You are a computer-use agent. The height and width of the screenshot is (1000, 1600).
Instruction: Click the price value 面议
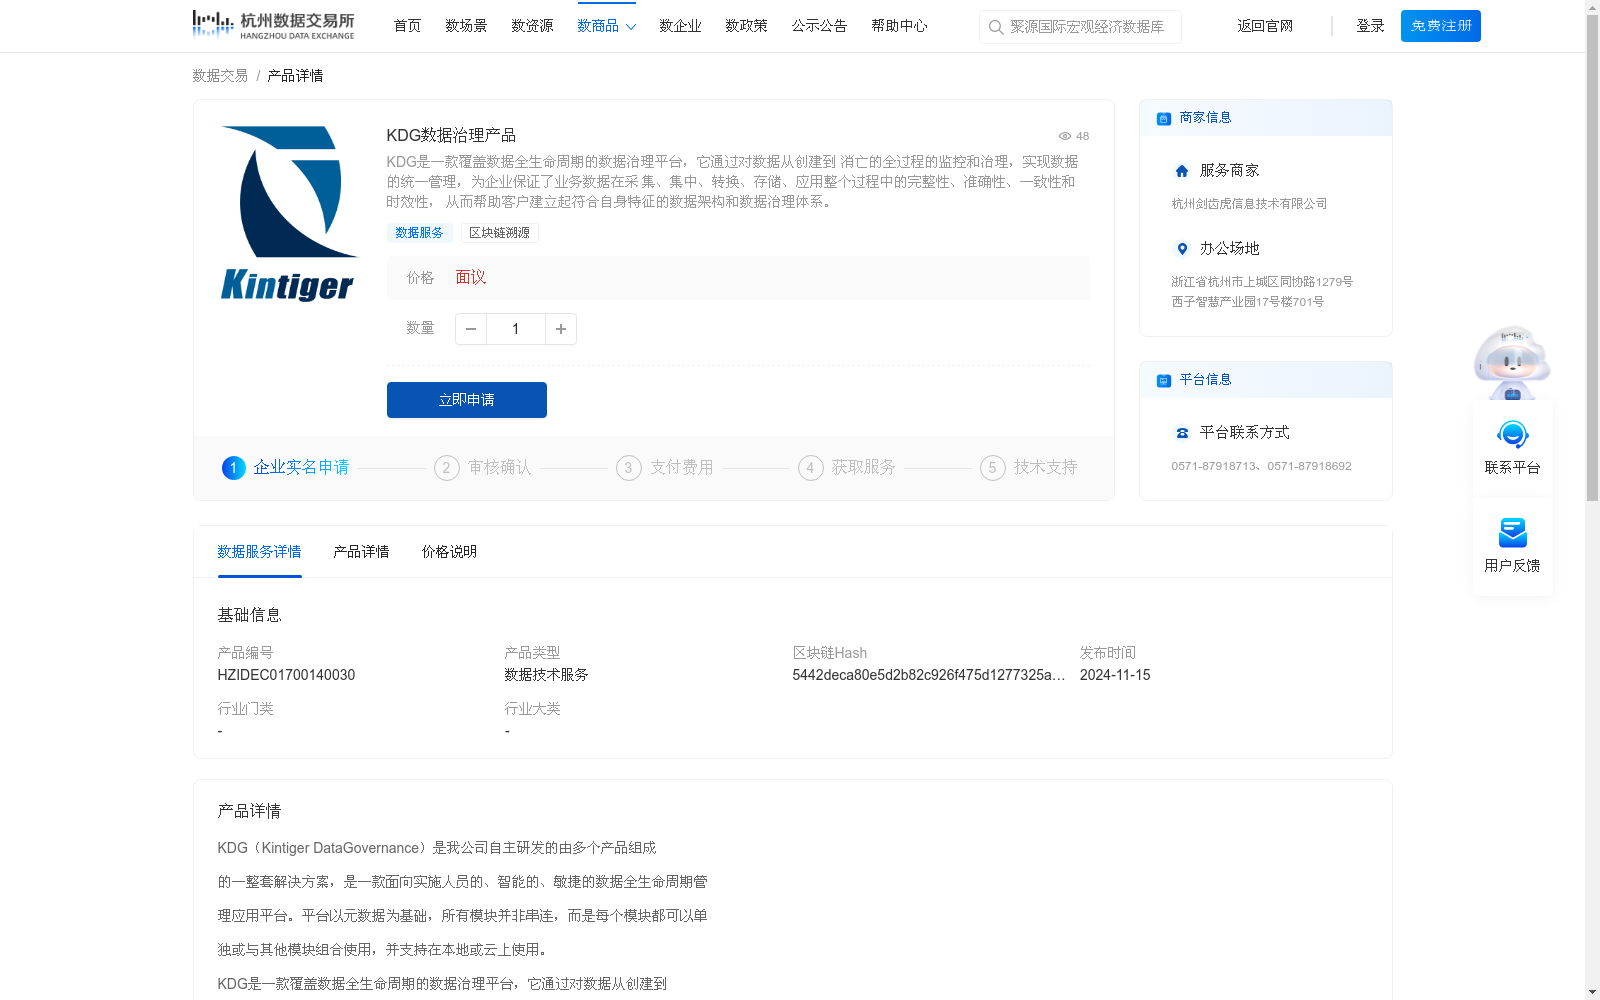471,278
